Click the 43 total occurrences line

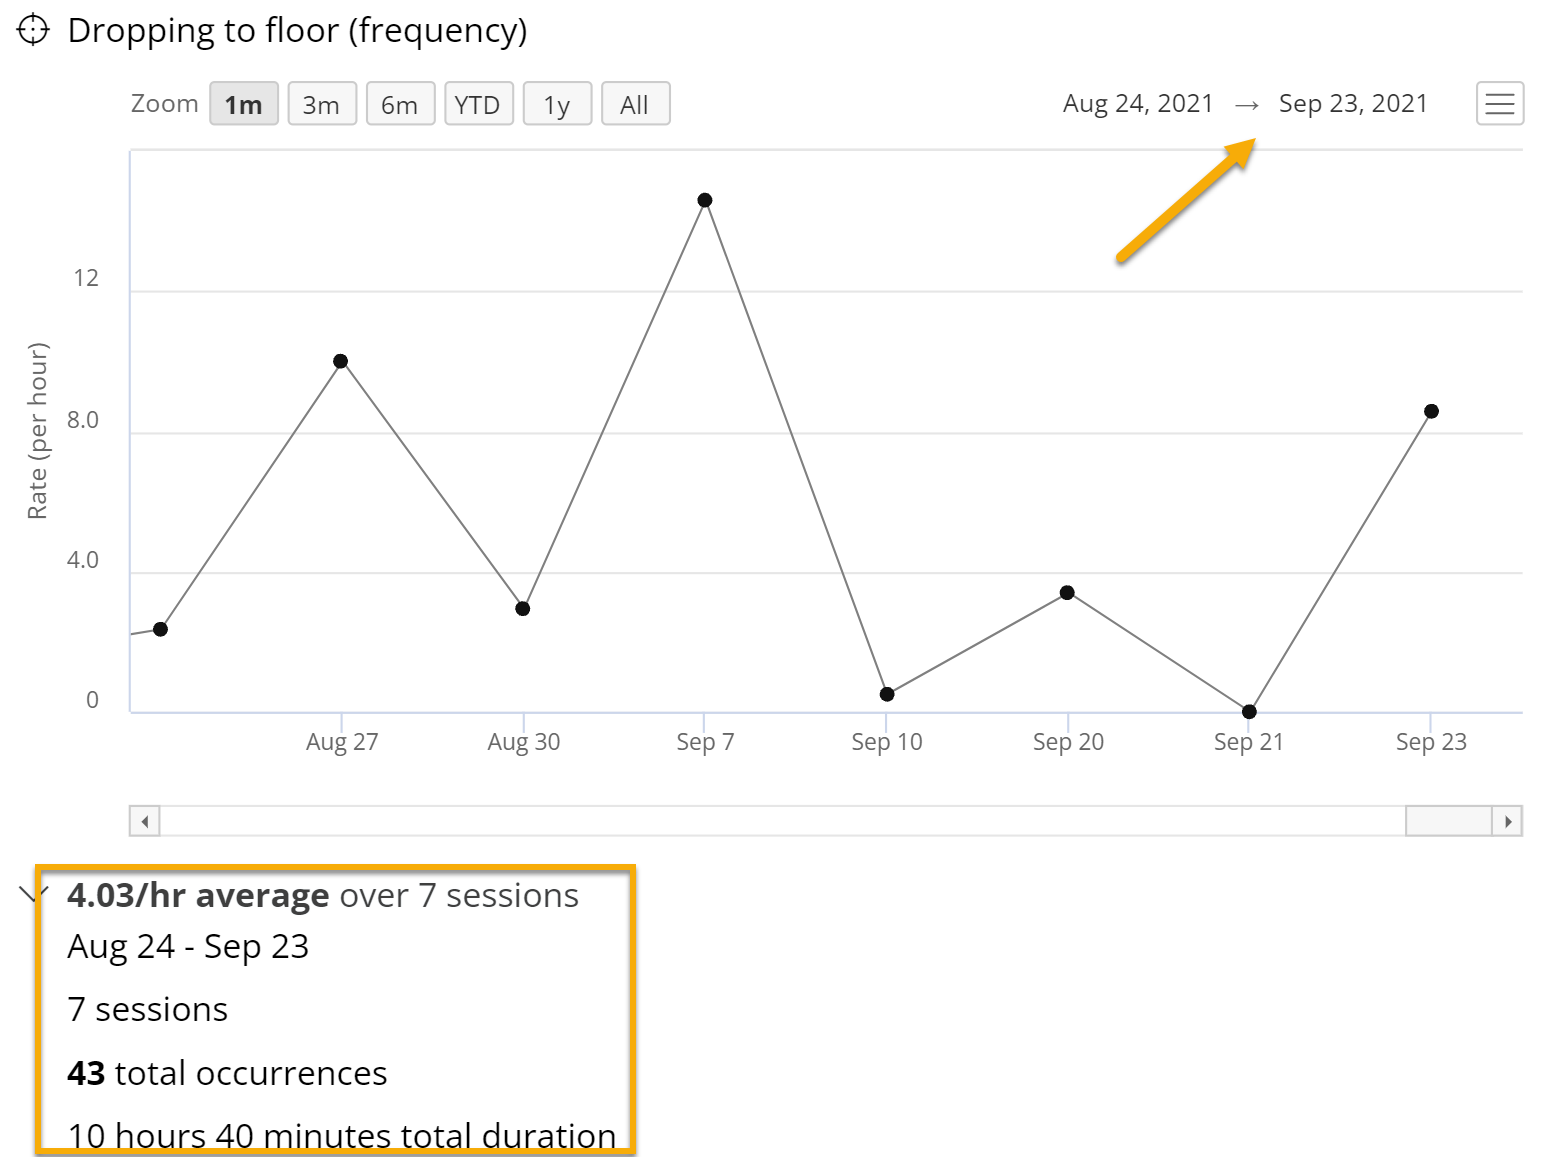226,1073
